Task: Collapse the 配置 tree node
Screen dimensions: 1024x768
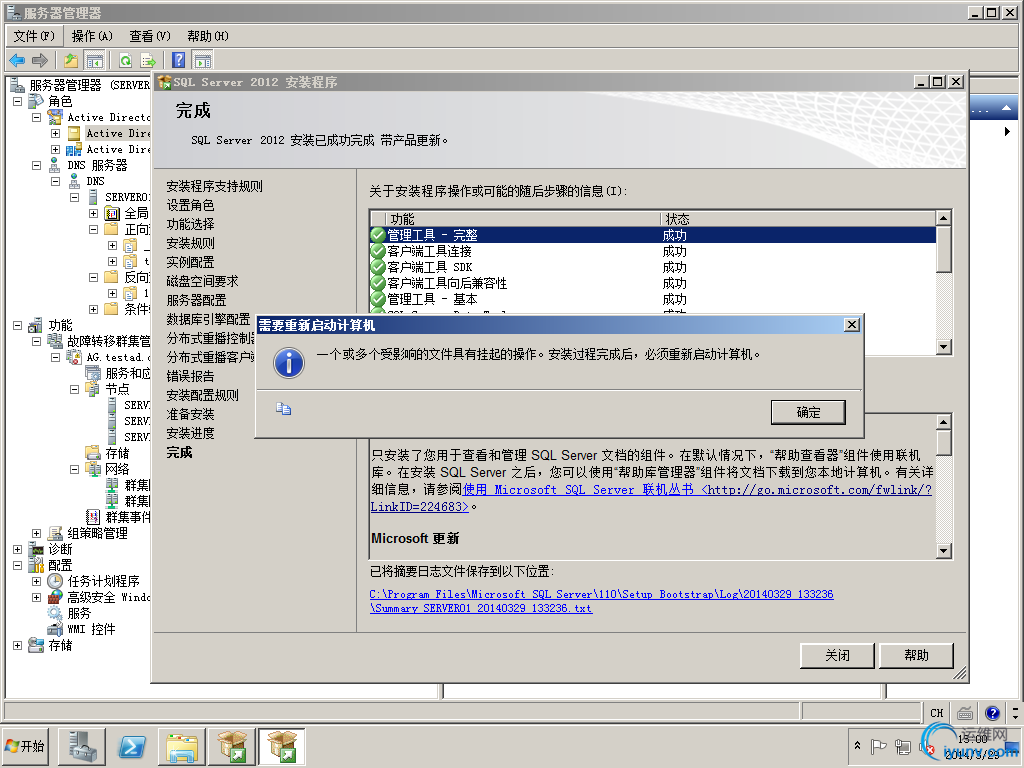Action: point(18,566)
